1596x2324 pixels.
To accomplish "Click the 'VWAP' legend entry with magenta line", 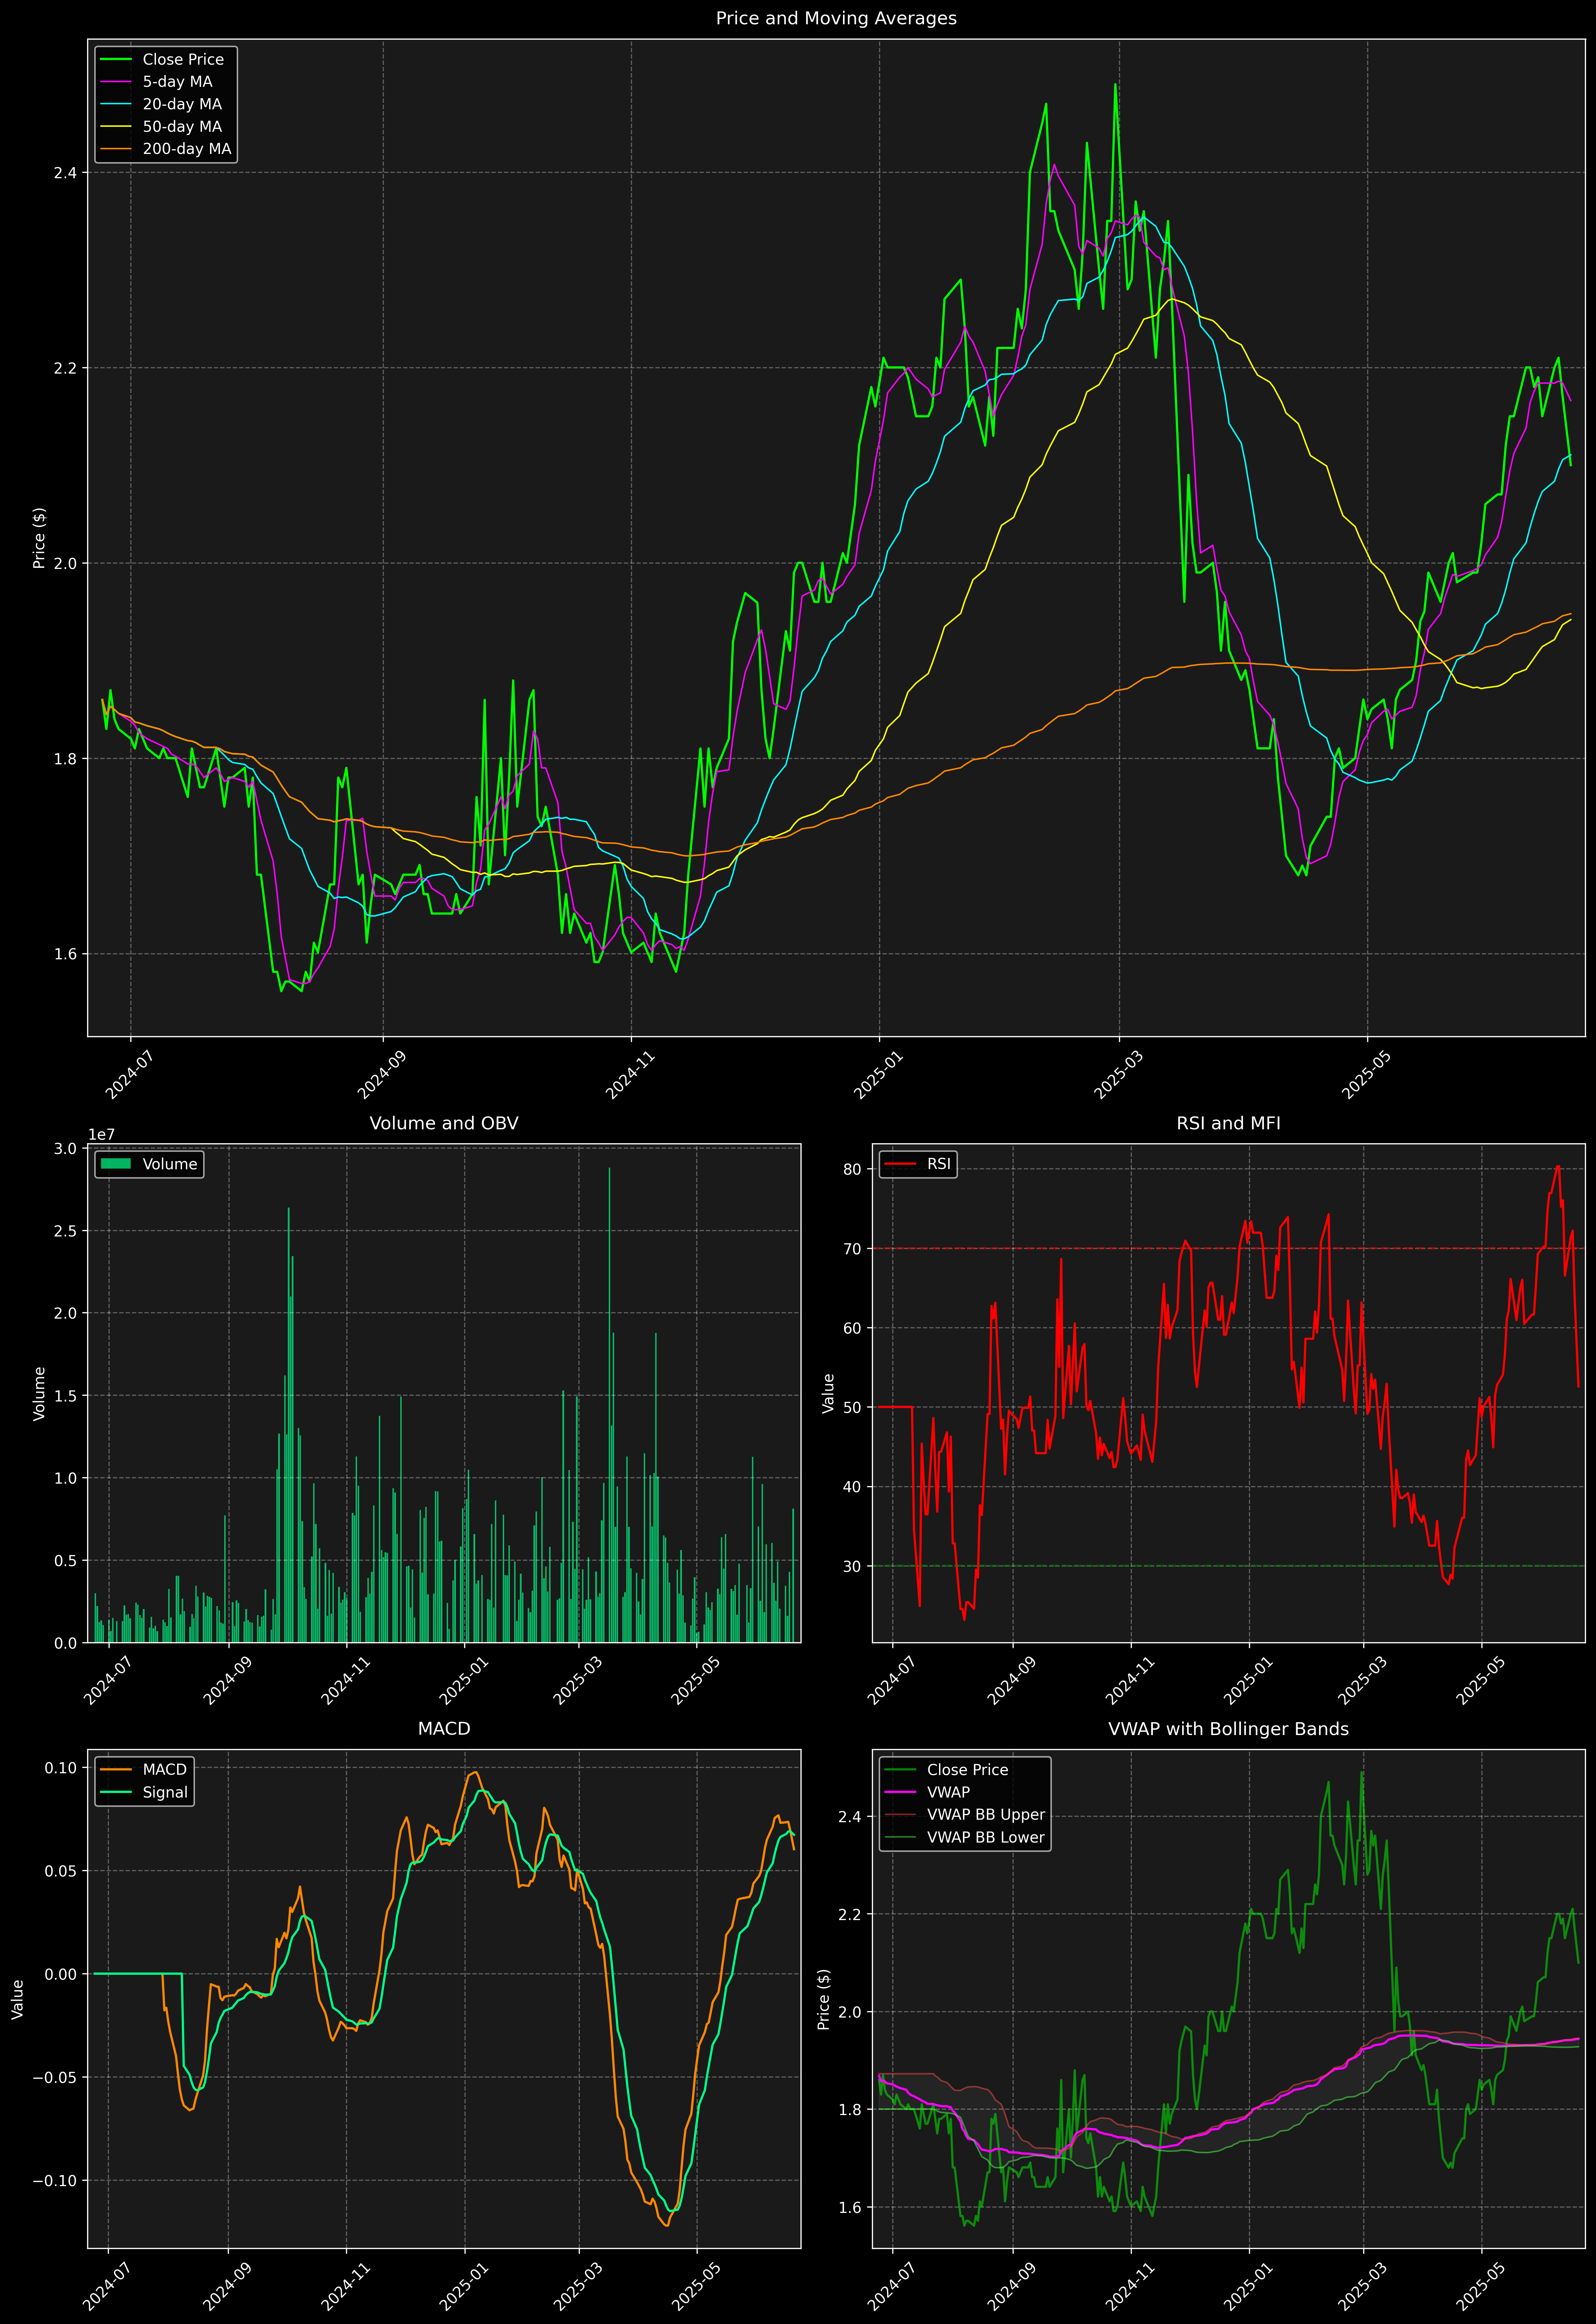I will tap(927, 1792).
